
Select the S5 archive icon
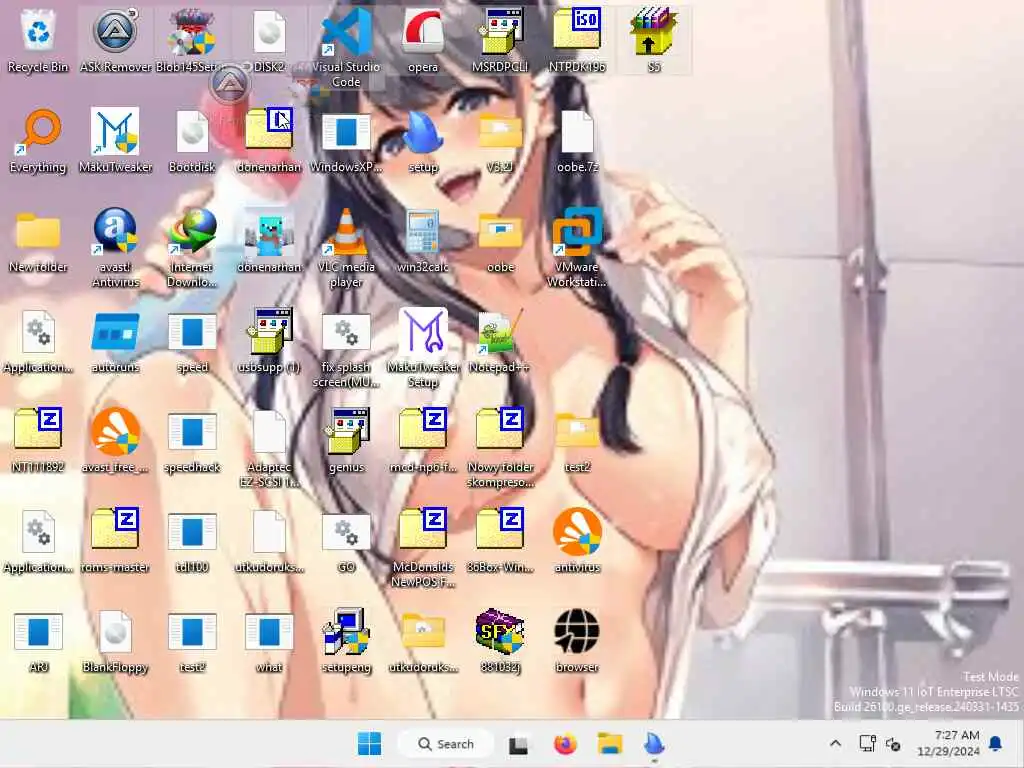point(654,40)
